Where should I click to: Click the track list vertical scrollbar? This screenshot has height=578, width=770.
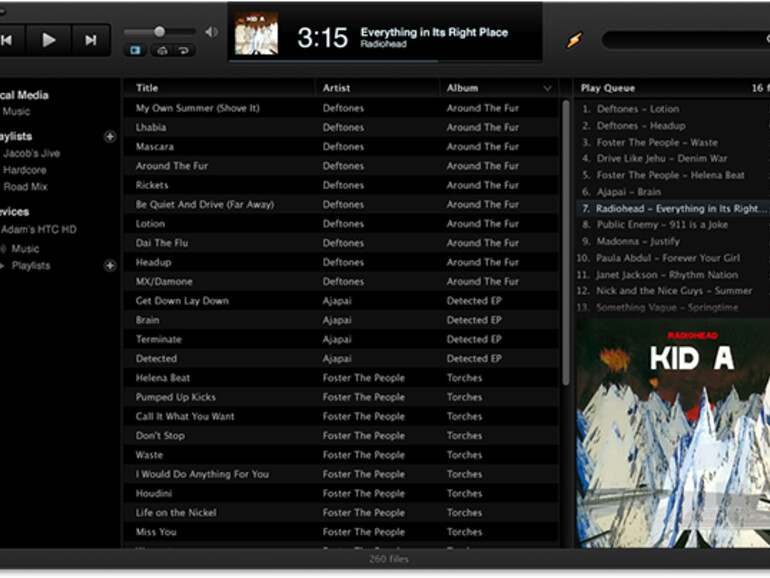pos(566,243)
